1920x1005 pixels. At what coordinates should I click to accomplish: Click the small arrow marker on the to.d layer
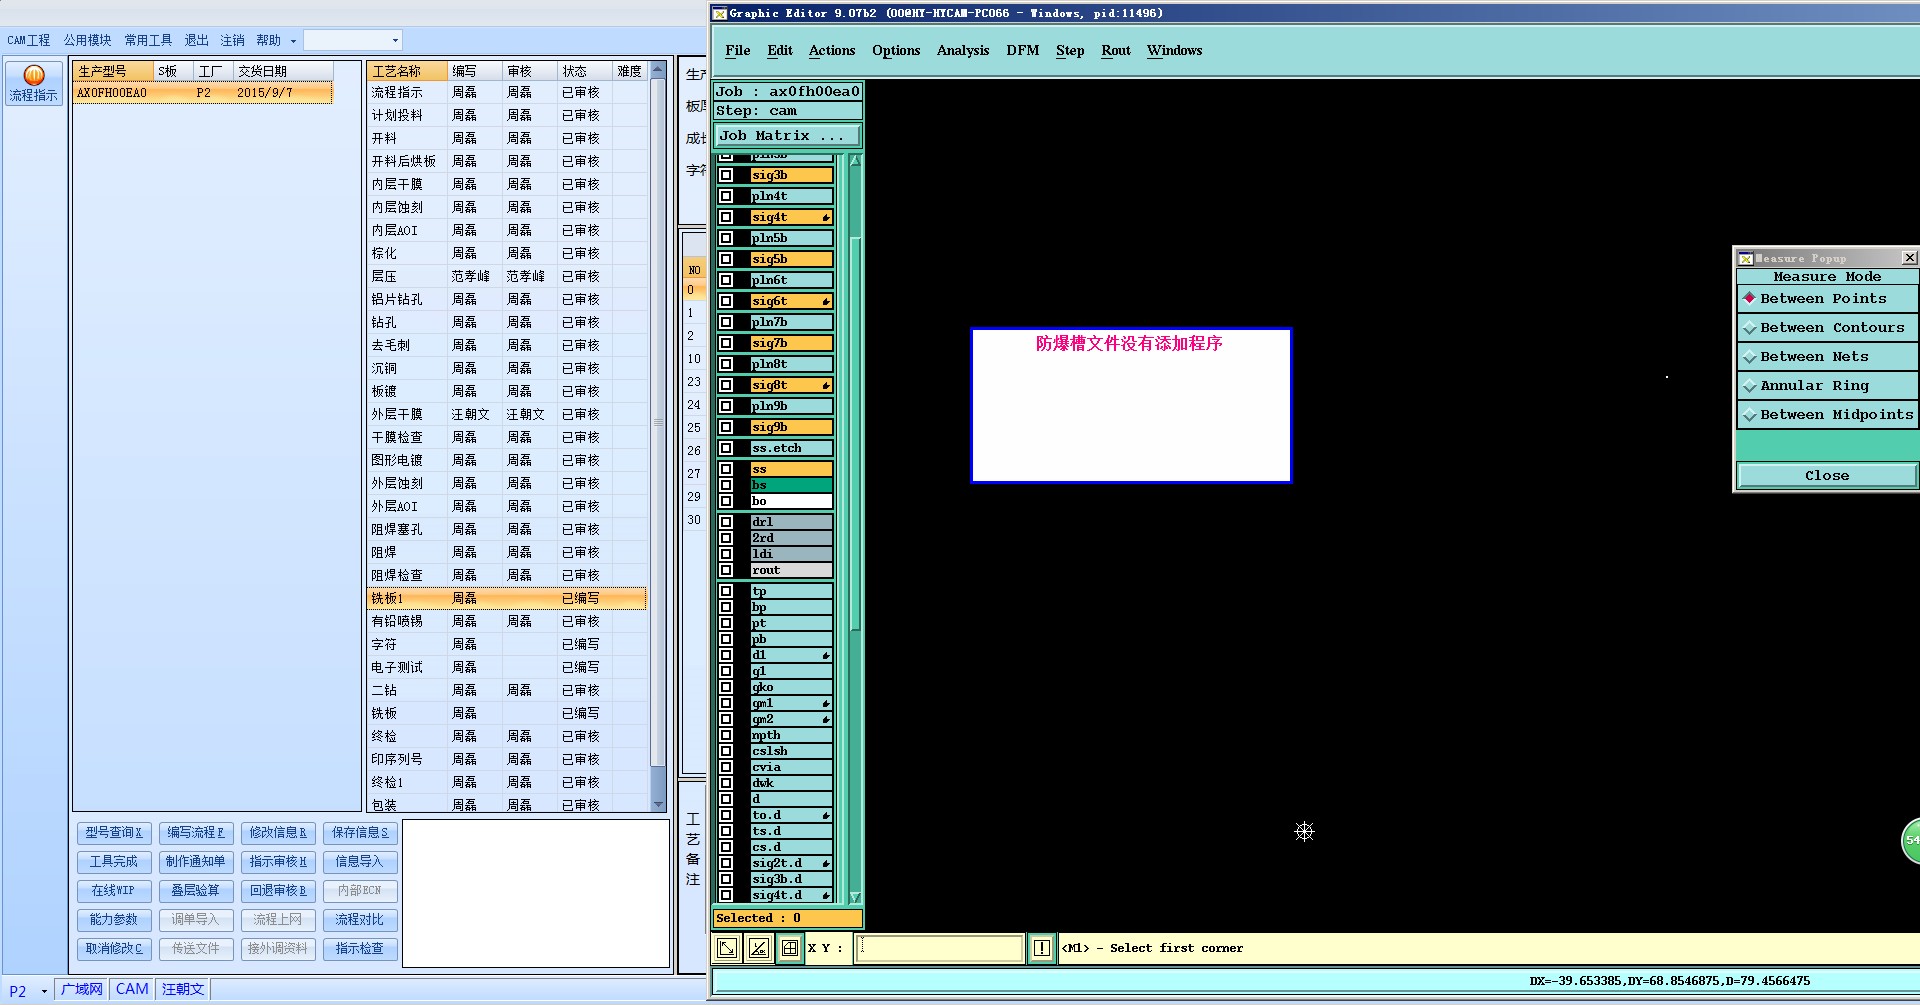pos(826,815)
